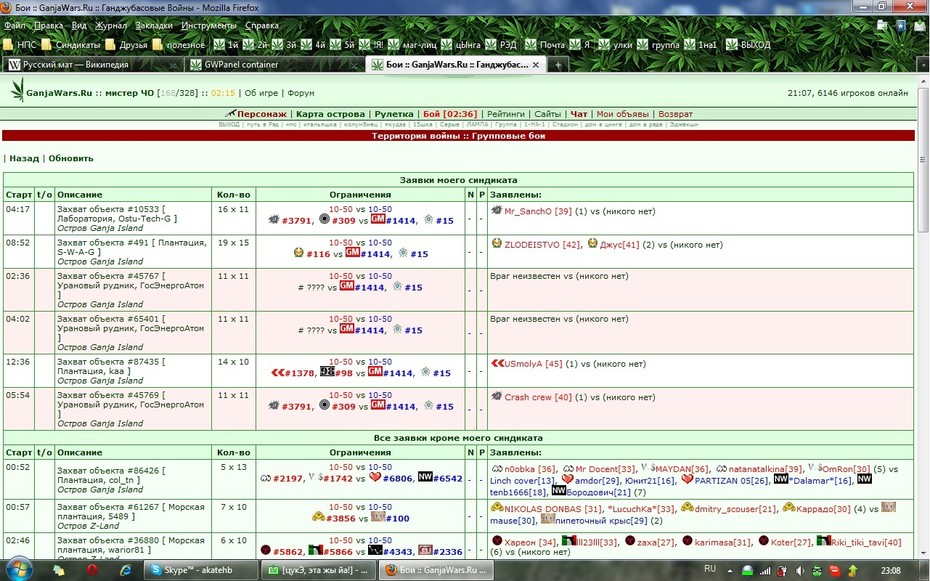The width and height of the screenshot is (930, 581).
Task: Open the Skype taskbar button
Action: click(199, 570)
